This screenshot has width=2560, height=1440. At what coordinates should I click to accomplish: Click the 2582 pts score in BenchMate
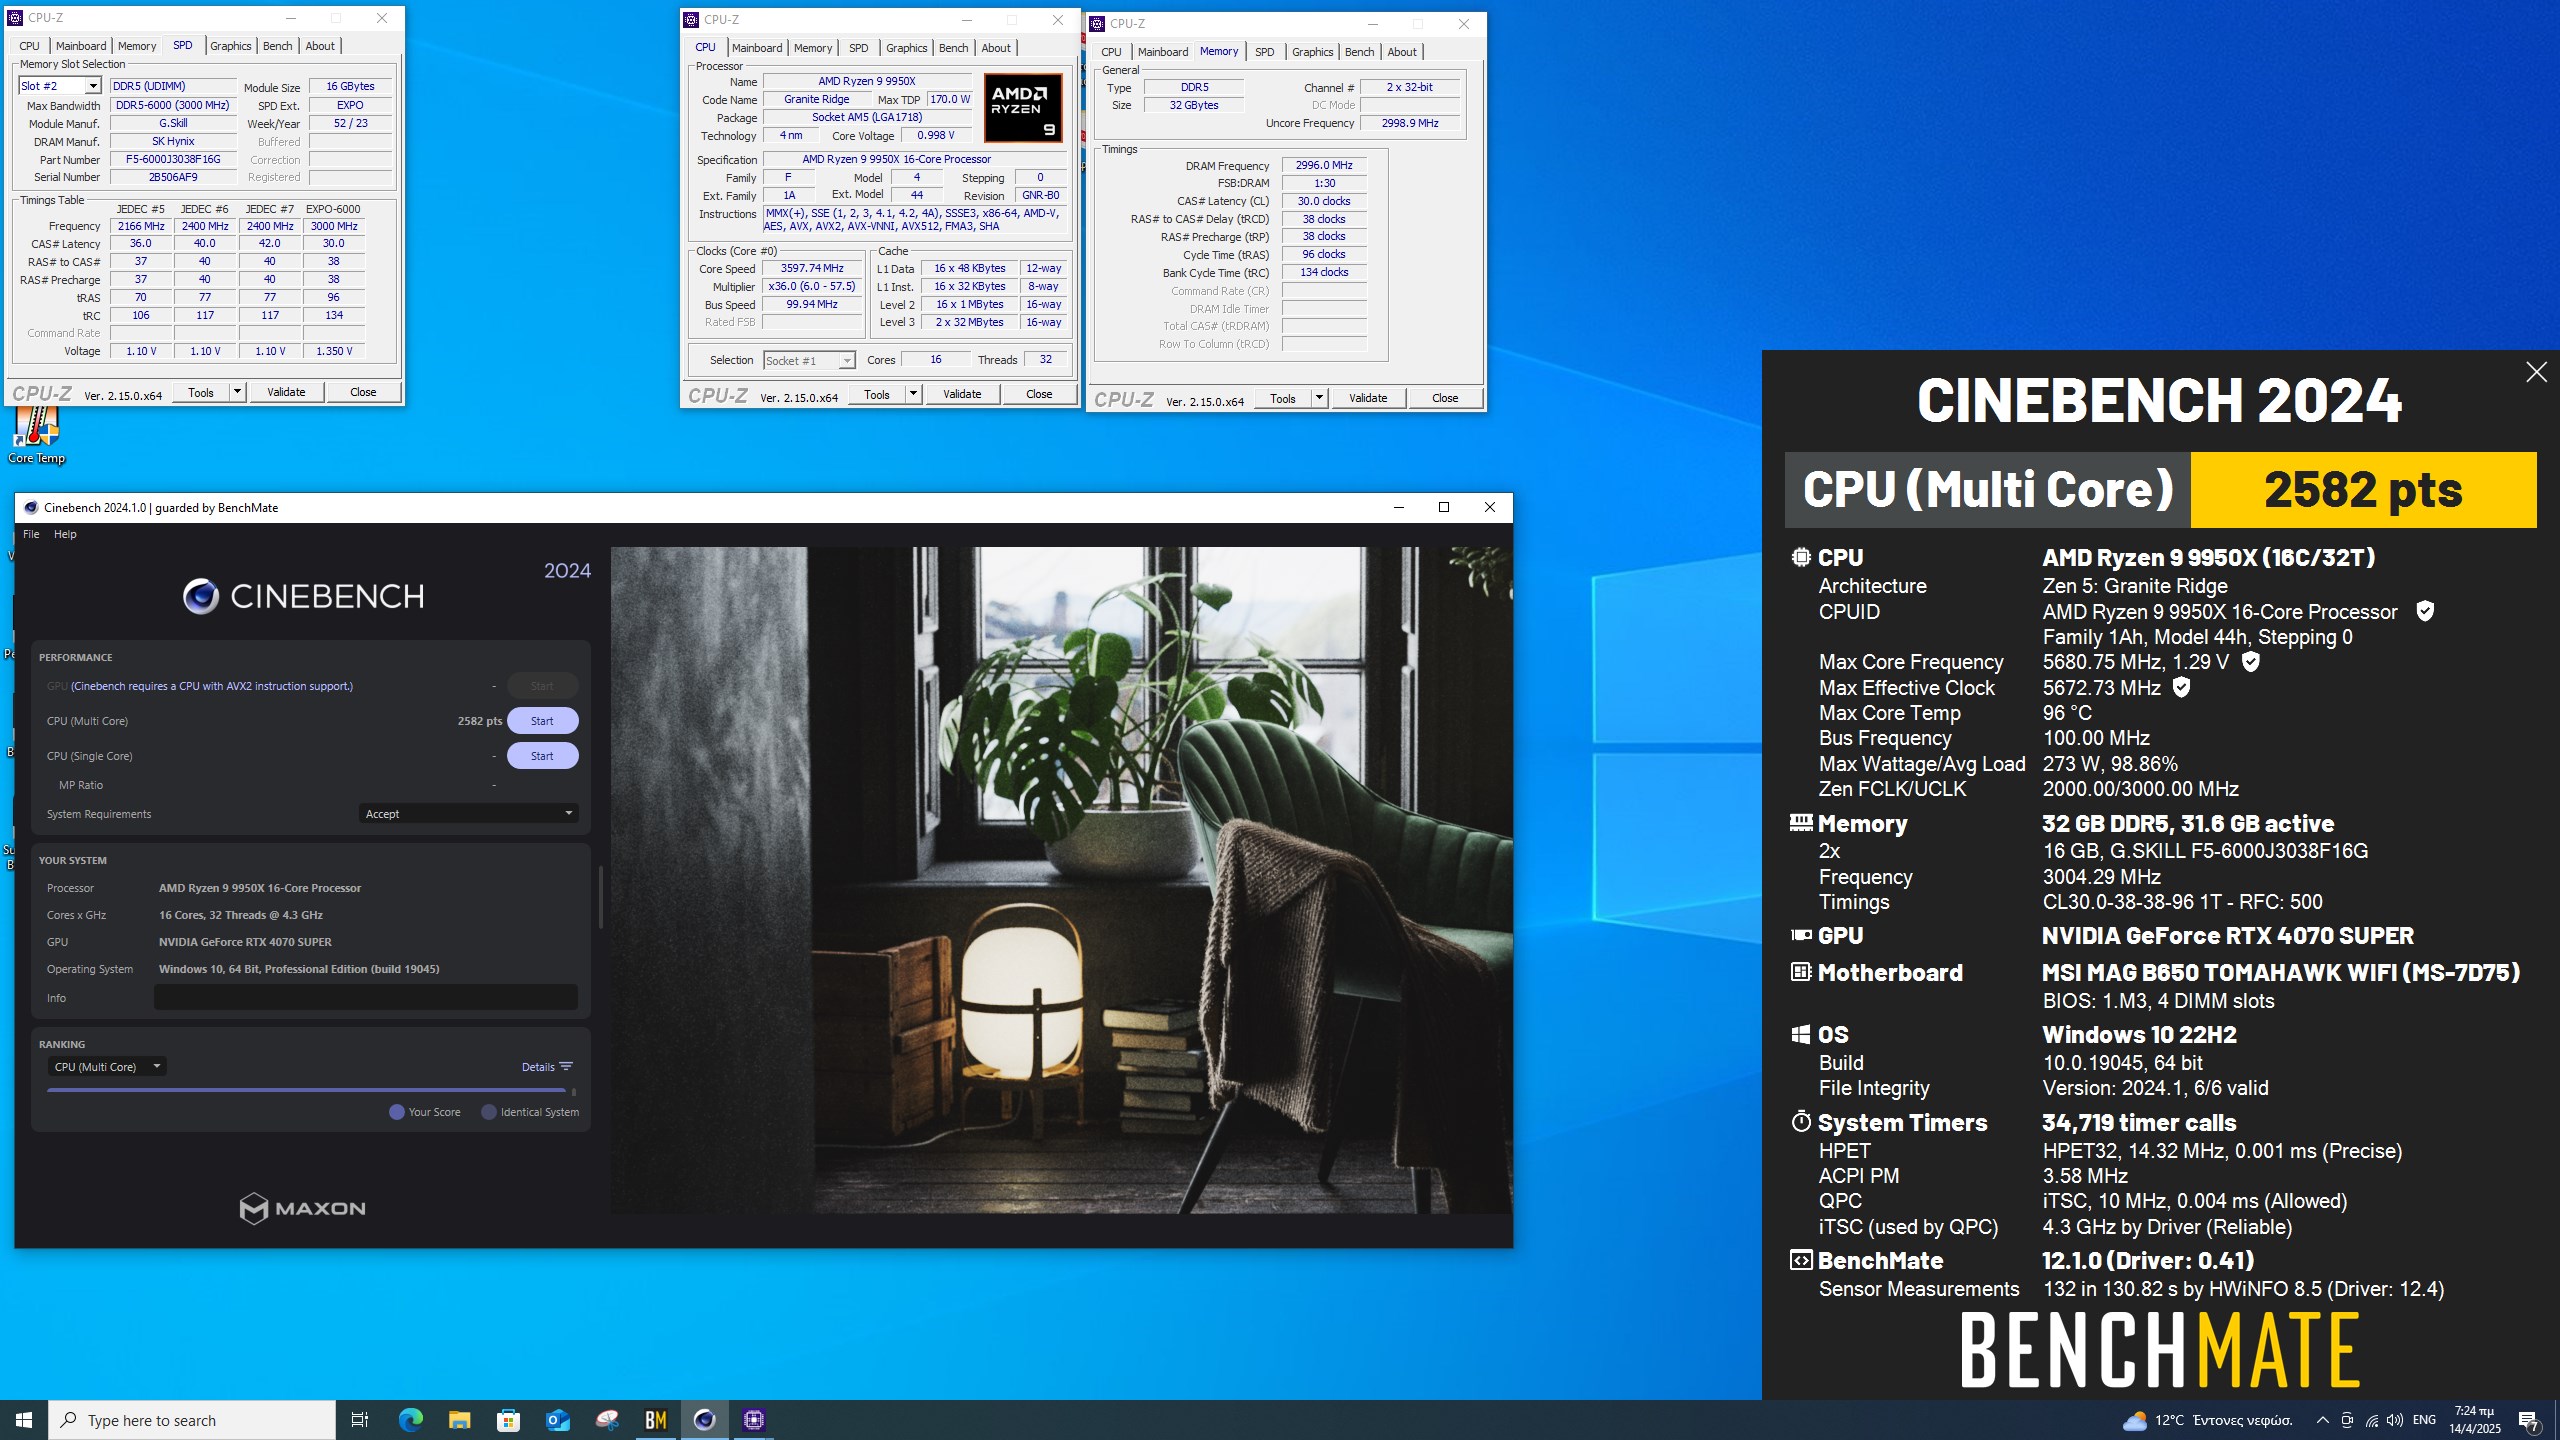point(2363,490)
